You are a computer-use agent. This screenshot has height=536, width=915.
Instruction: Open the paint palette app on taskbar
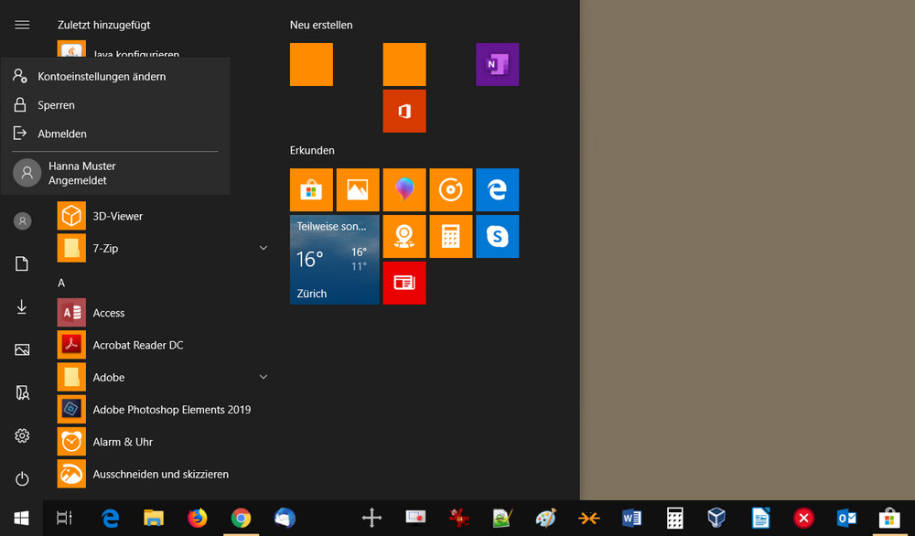pos(546,518)
